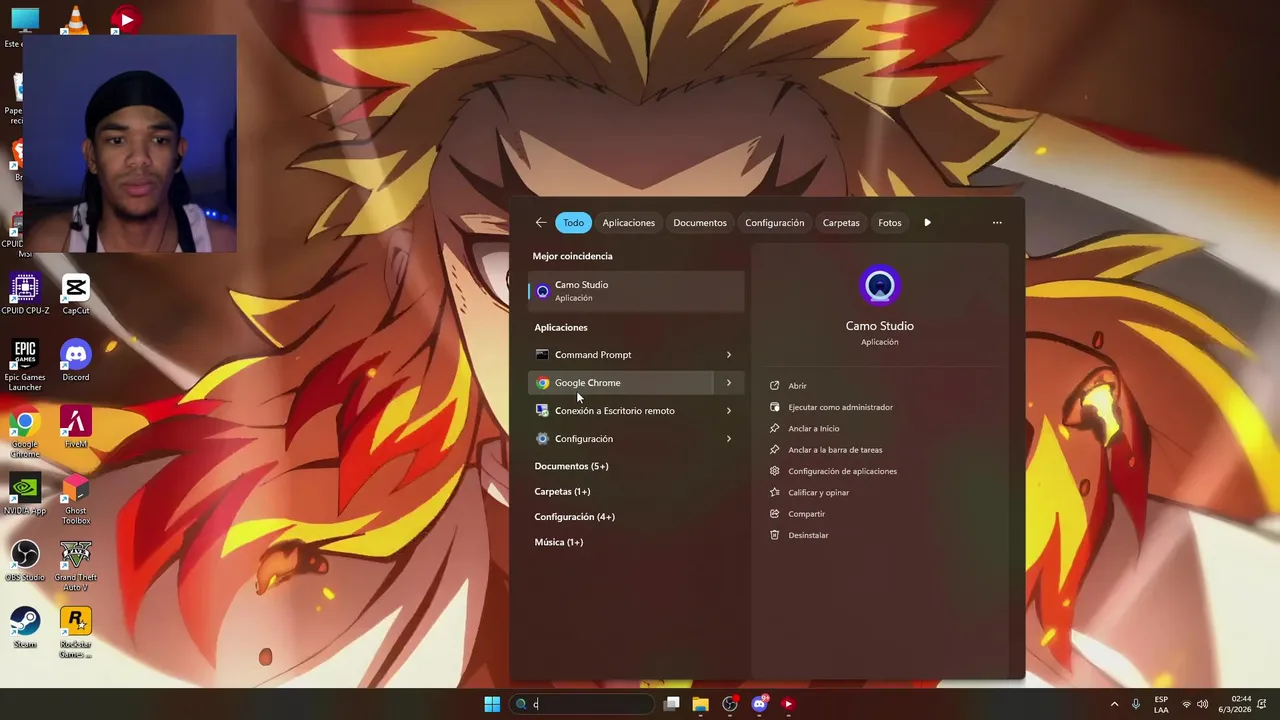Open the three-dots options menu in search

coord(997,223)
